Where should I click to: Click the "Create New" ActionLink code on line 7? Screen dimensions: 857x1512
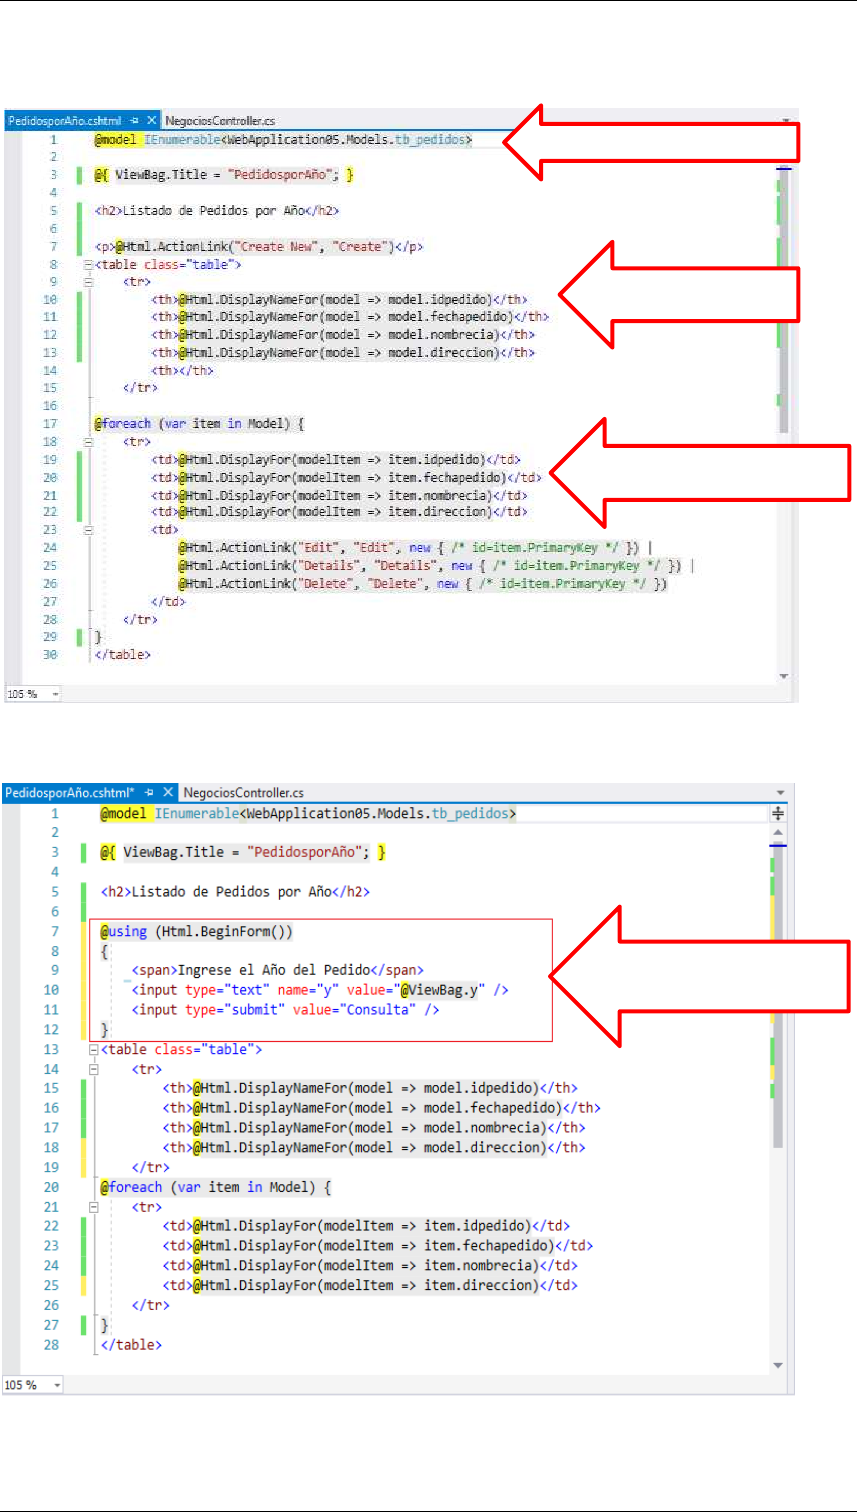[260, 247]
